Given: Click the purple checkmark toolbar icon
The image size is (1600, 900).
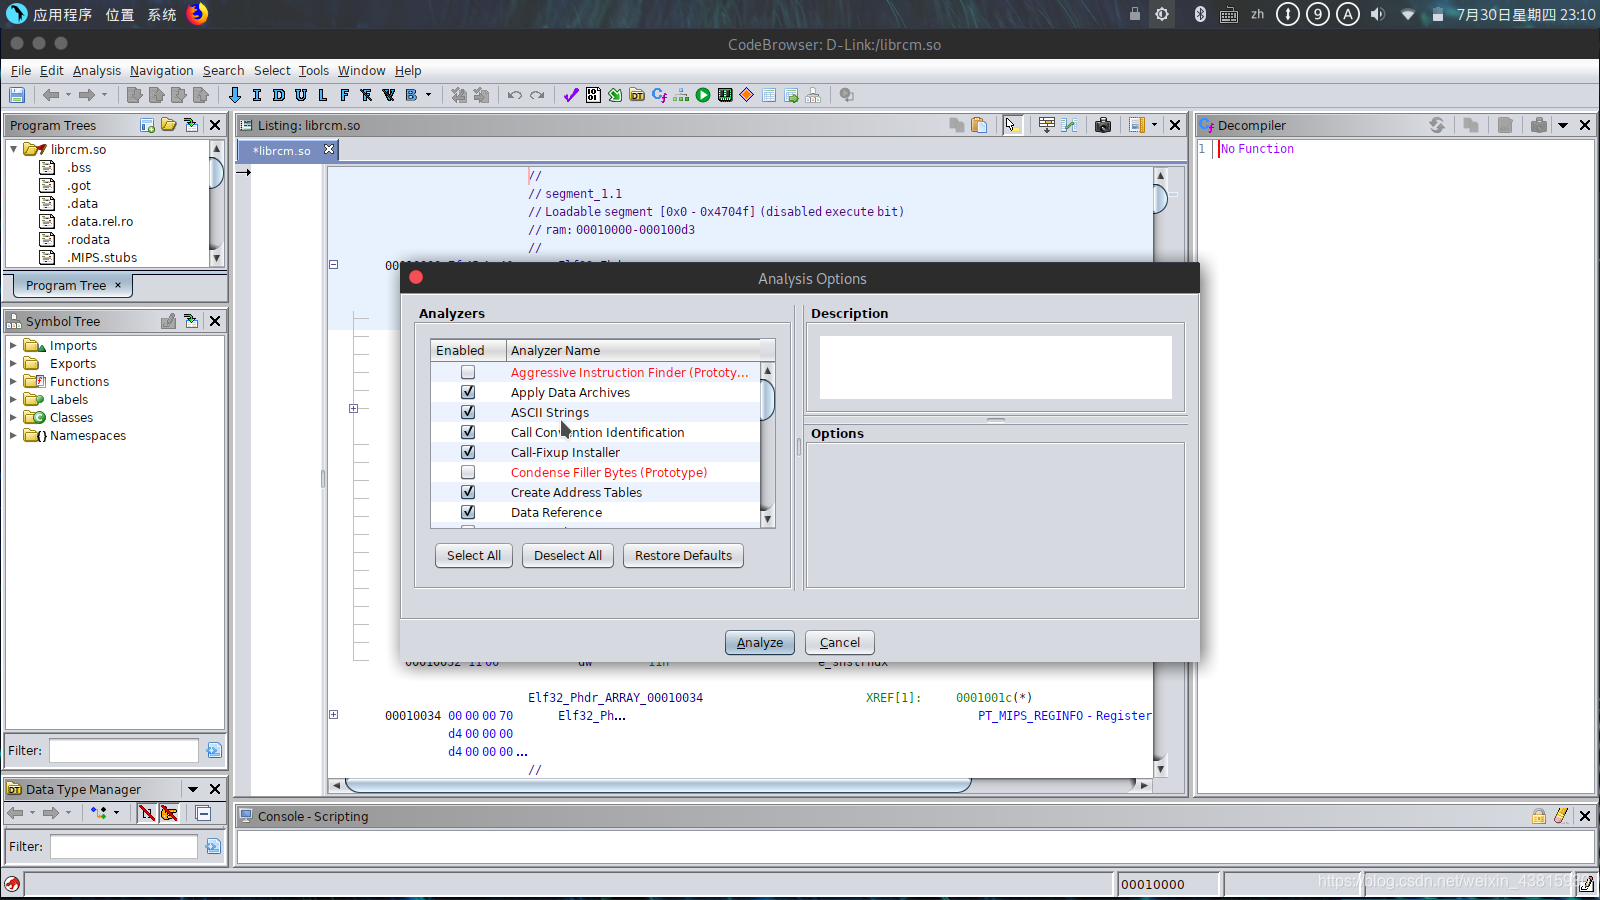Looking at the screenshot, I should click(x=571, y=95).
